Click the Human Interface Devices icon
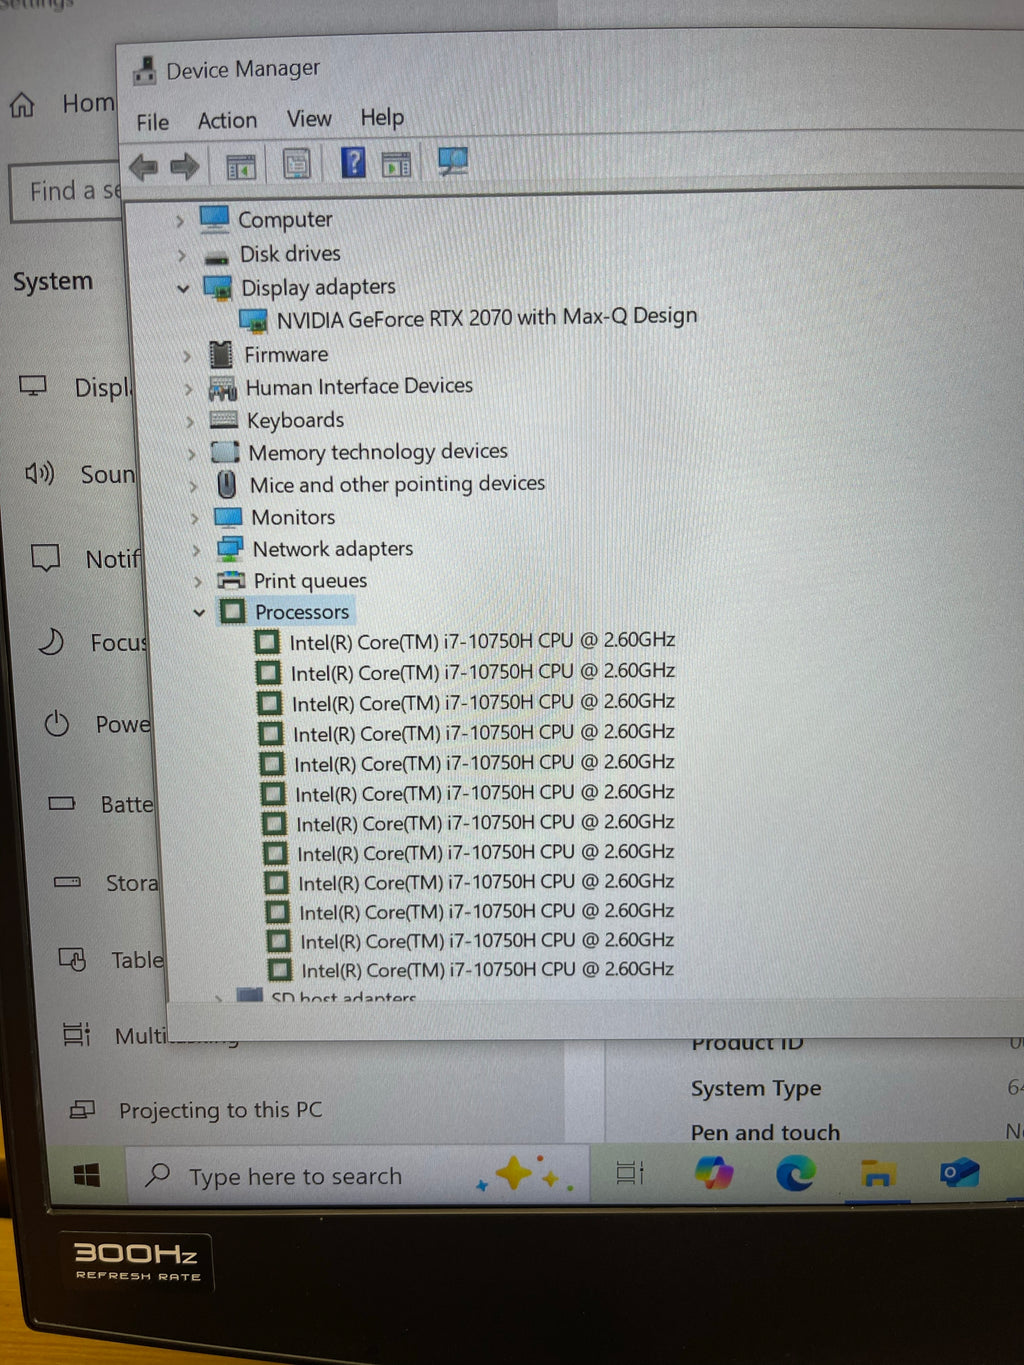The height and width of the screenshot is (1365, 1024). tap(222, 388)
